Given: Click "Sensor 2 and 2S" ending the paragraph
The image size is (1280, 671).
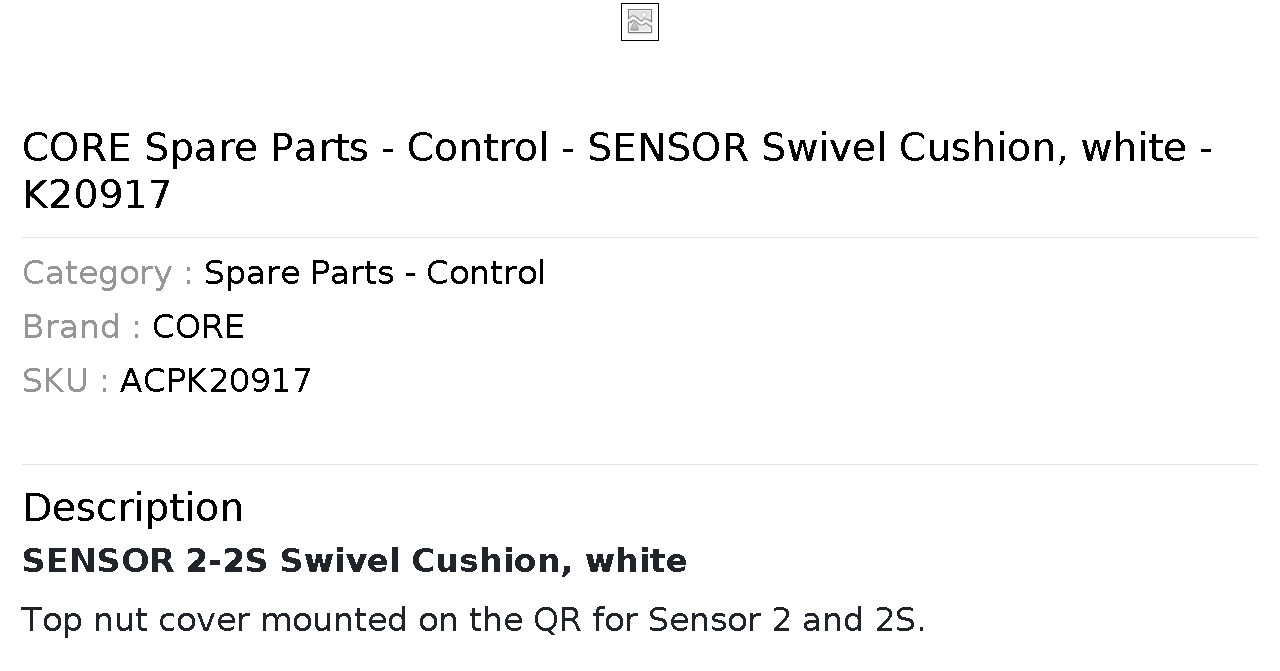Looking at the screenshot, I should pyautogui.click(x=787, y=620).
